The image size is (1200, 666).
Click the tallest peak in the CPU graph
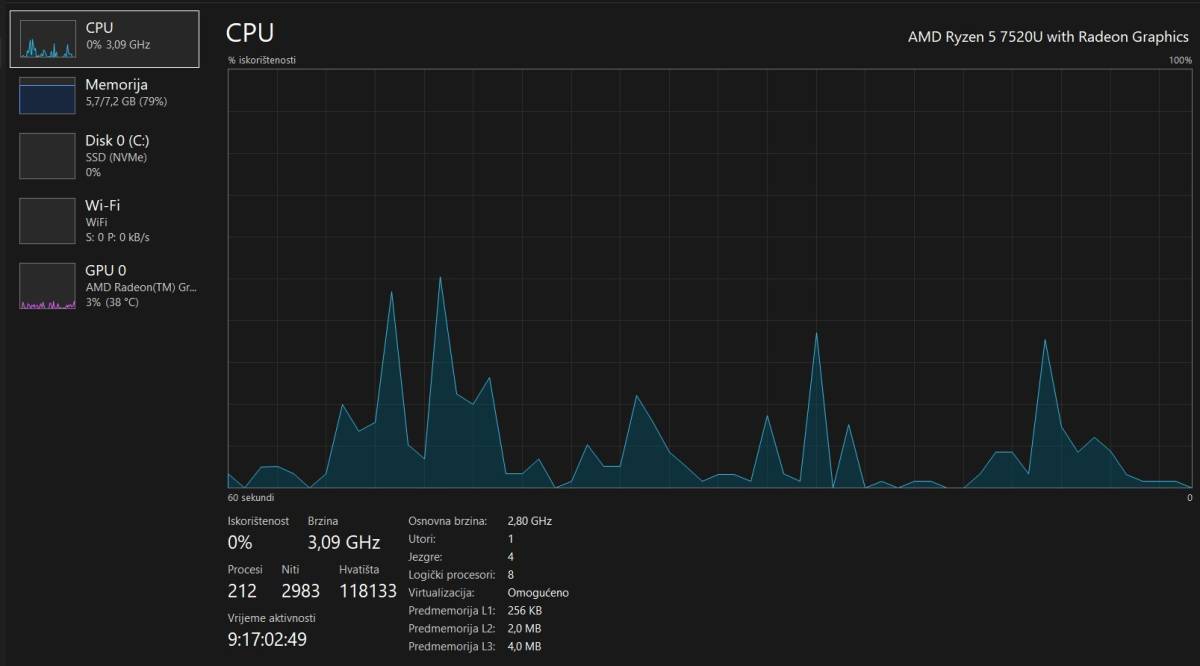(x=440, y=280)
